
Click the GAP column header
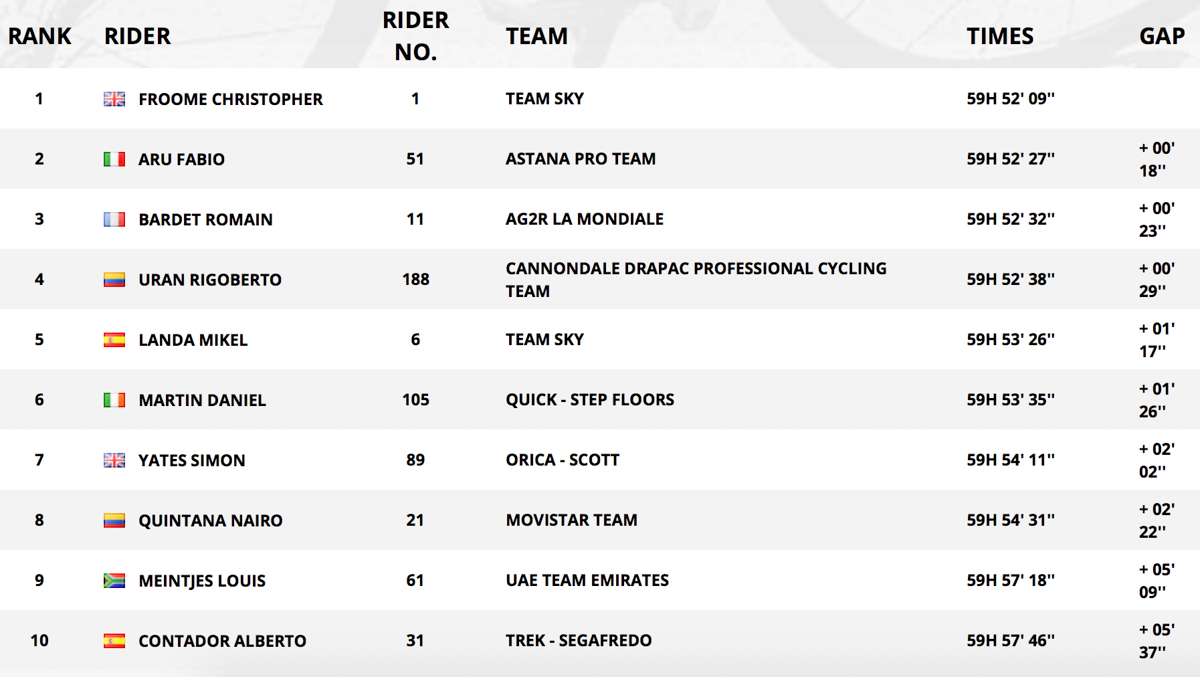tap(1162, 36)
